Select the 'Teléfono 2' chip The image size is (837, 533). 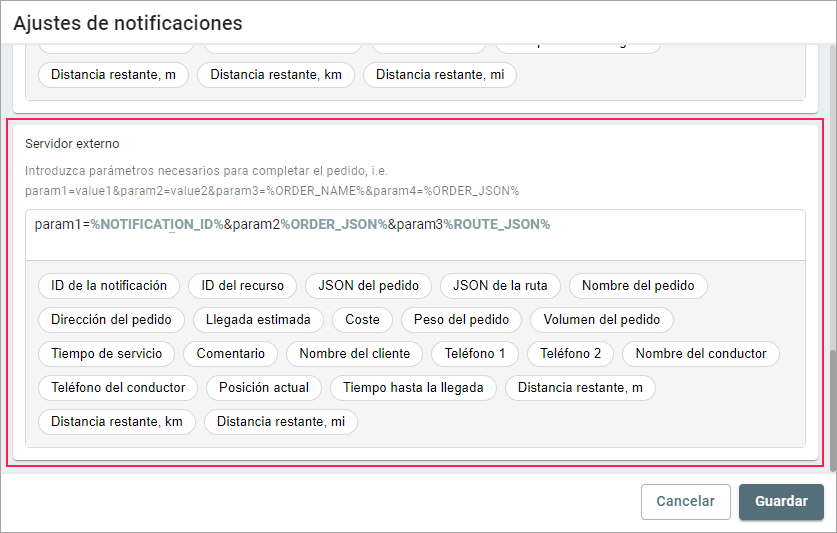coord(570,354)
